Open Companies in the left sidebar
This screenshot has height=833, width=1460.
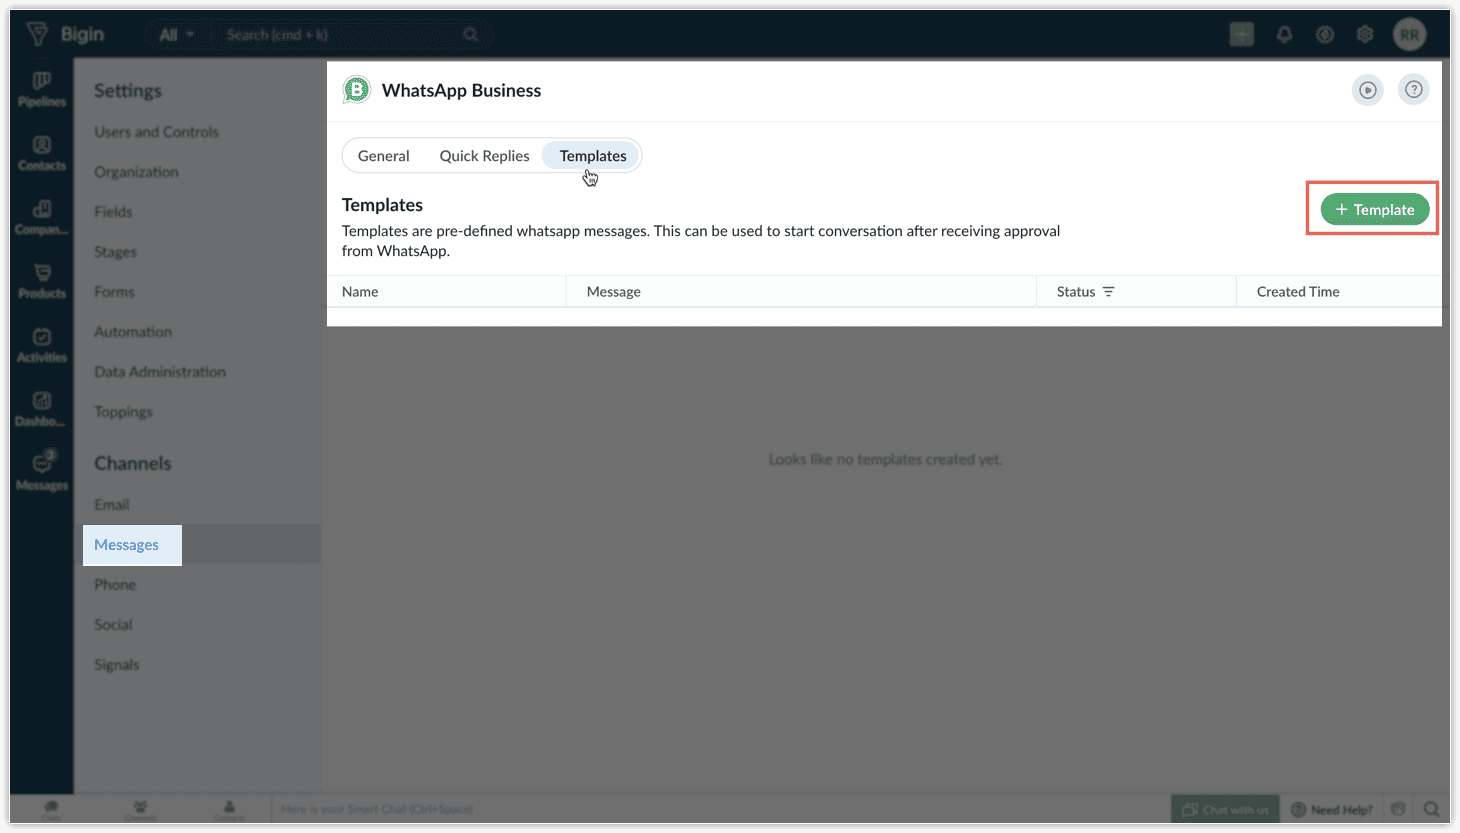[42, 217]
